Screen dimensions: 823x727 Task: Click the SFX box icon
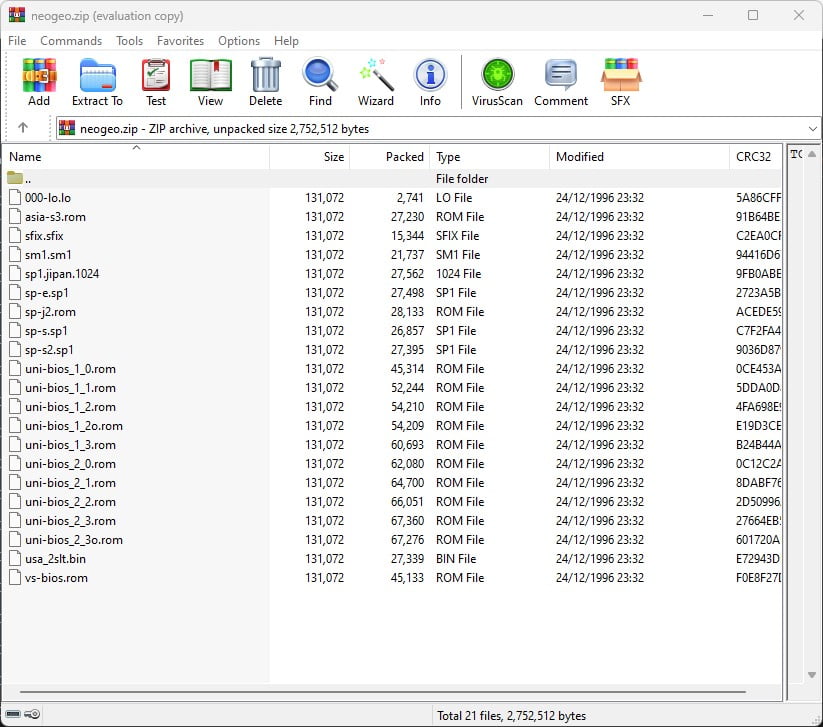pyautogui.click(x=620, y=75)
